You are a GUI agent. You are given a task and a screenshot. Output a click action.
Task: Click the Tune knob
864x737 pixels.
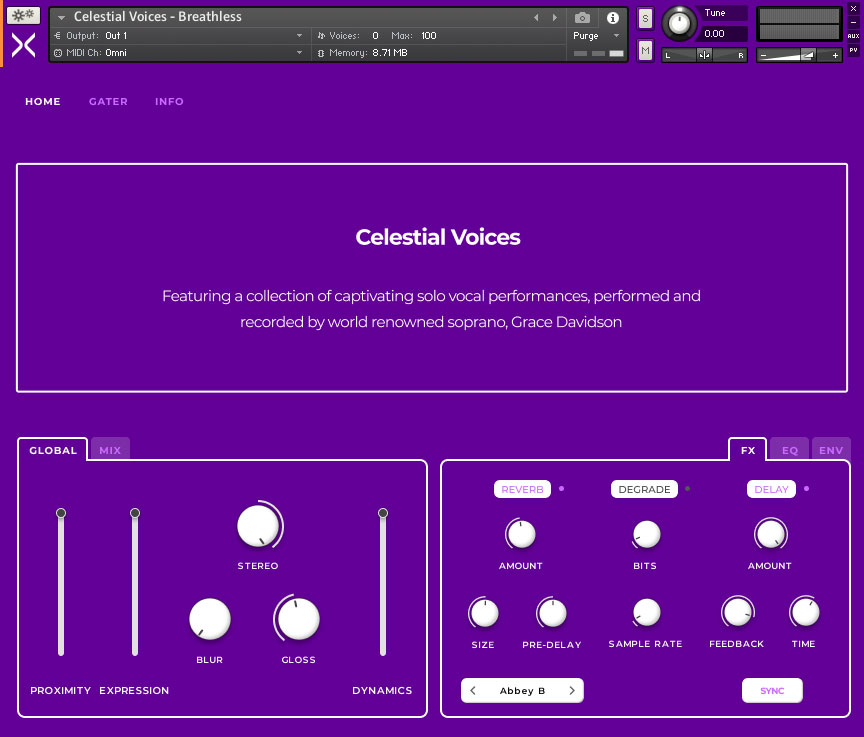click(x=679, y=24)
